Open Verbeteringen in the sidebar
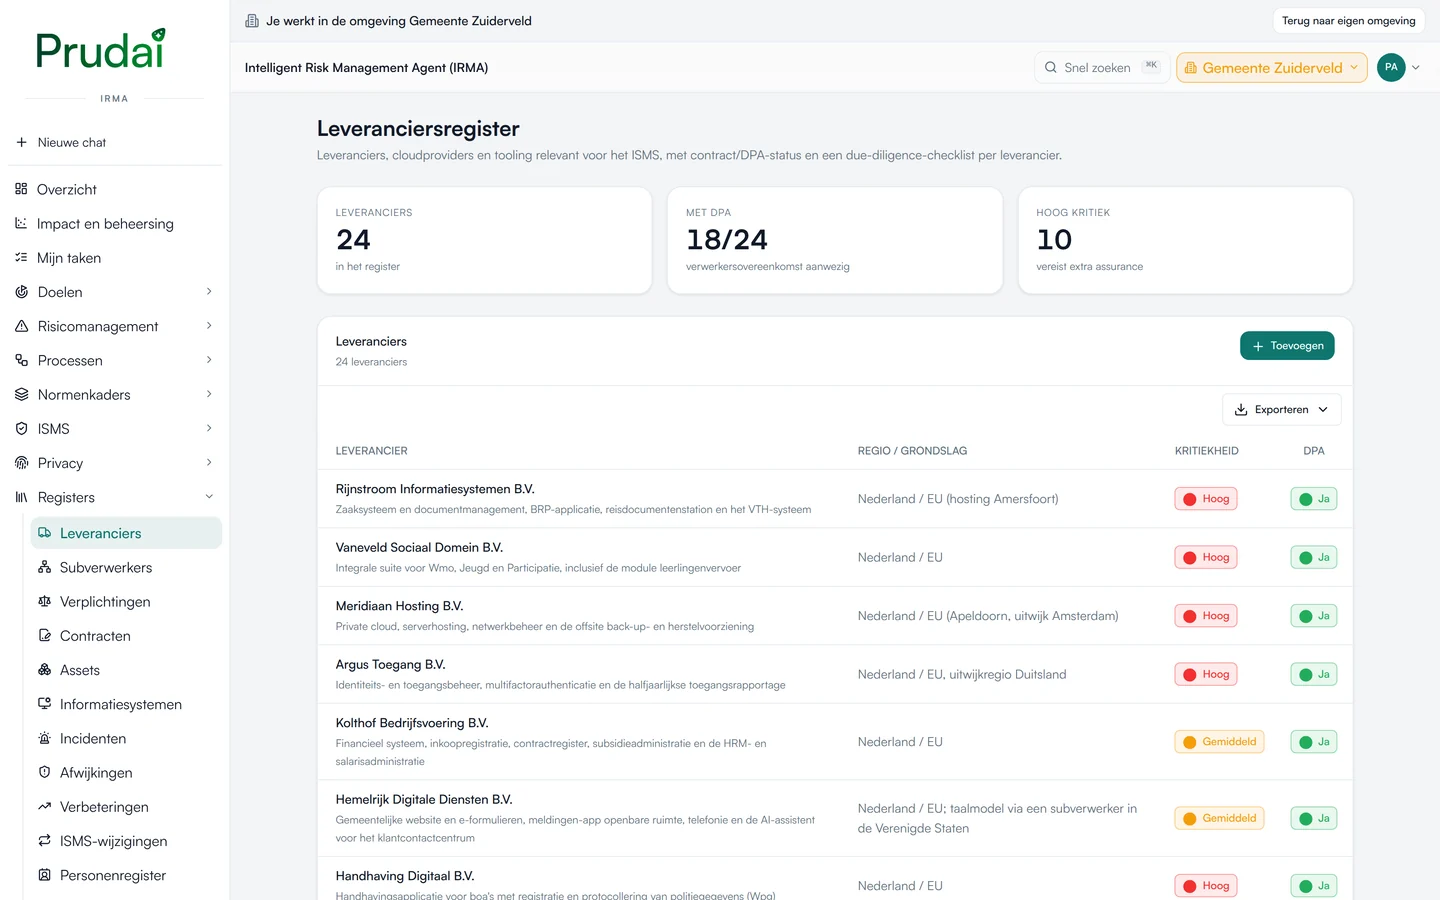 click(126, 807)
